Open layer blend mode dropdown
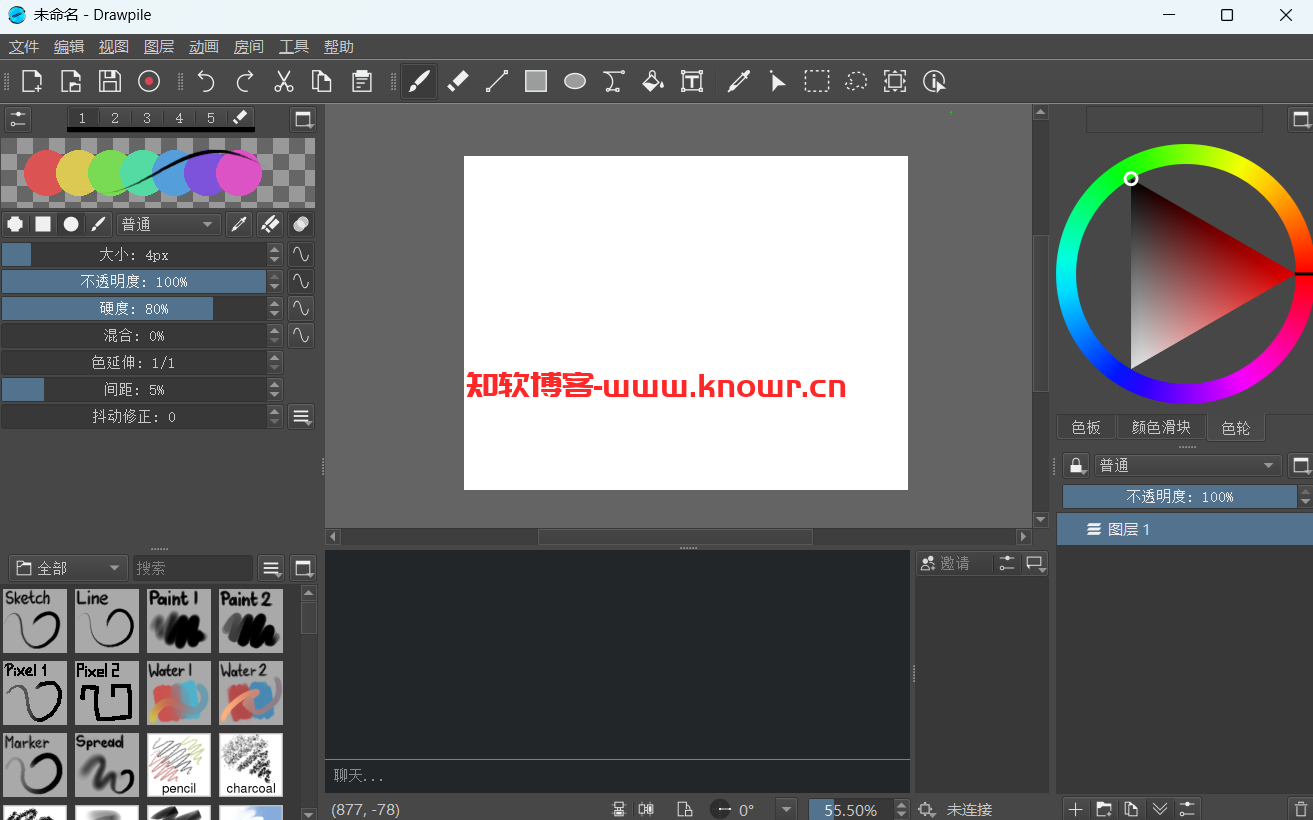 [1188, 465]
